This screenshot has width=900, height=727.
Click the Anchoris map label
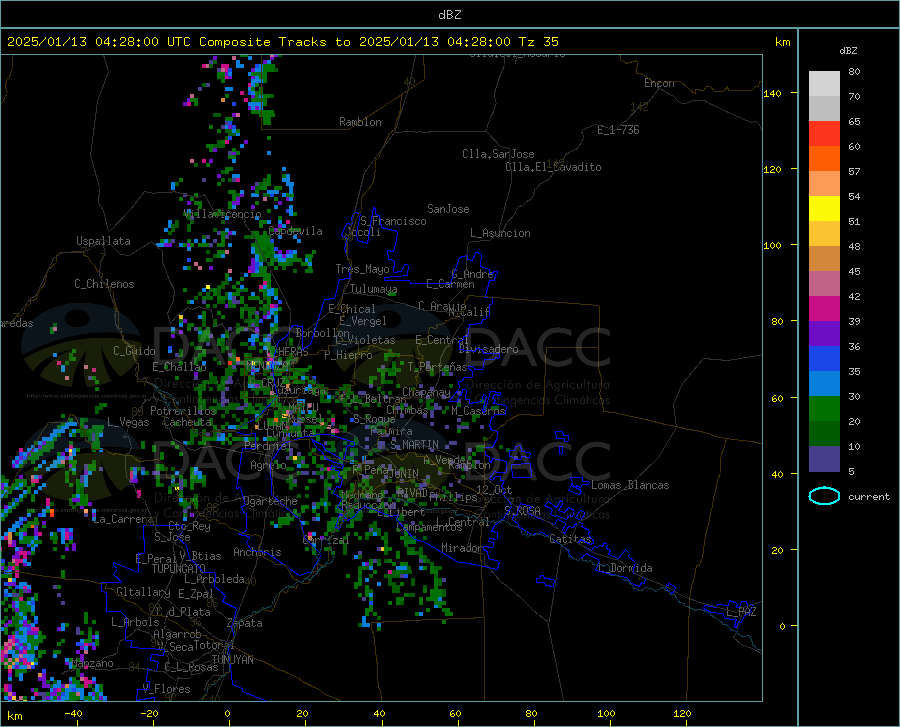(257, 552)
